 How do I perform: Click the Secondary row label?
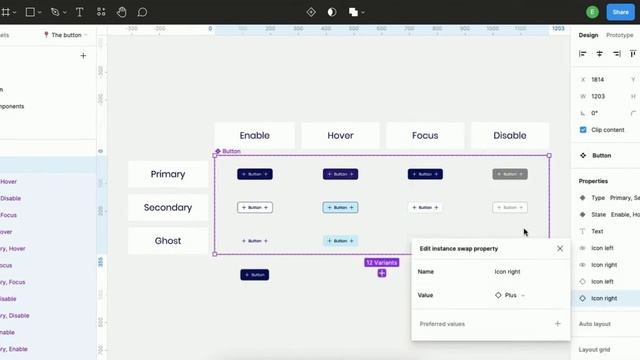pyautogui.click(x=168, y=208)
